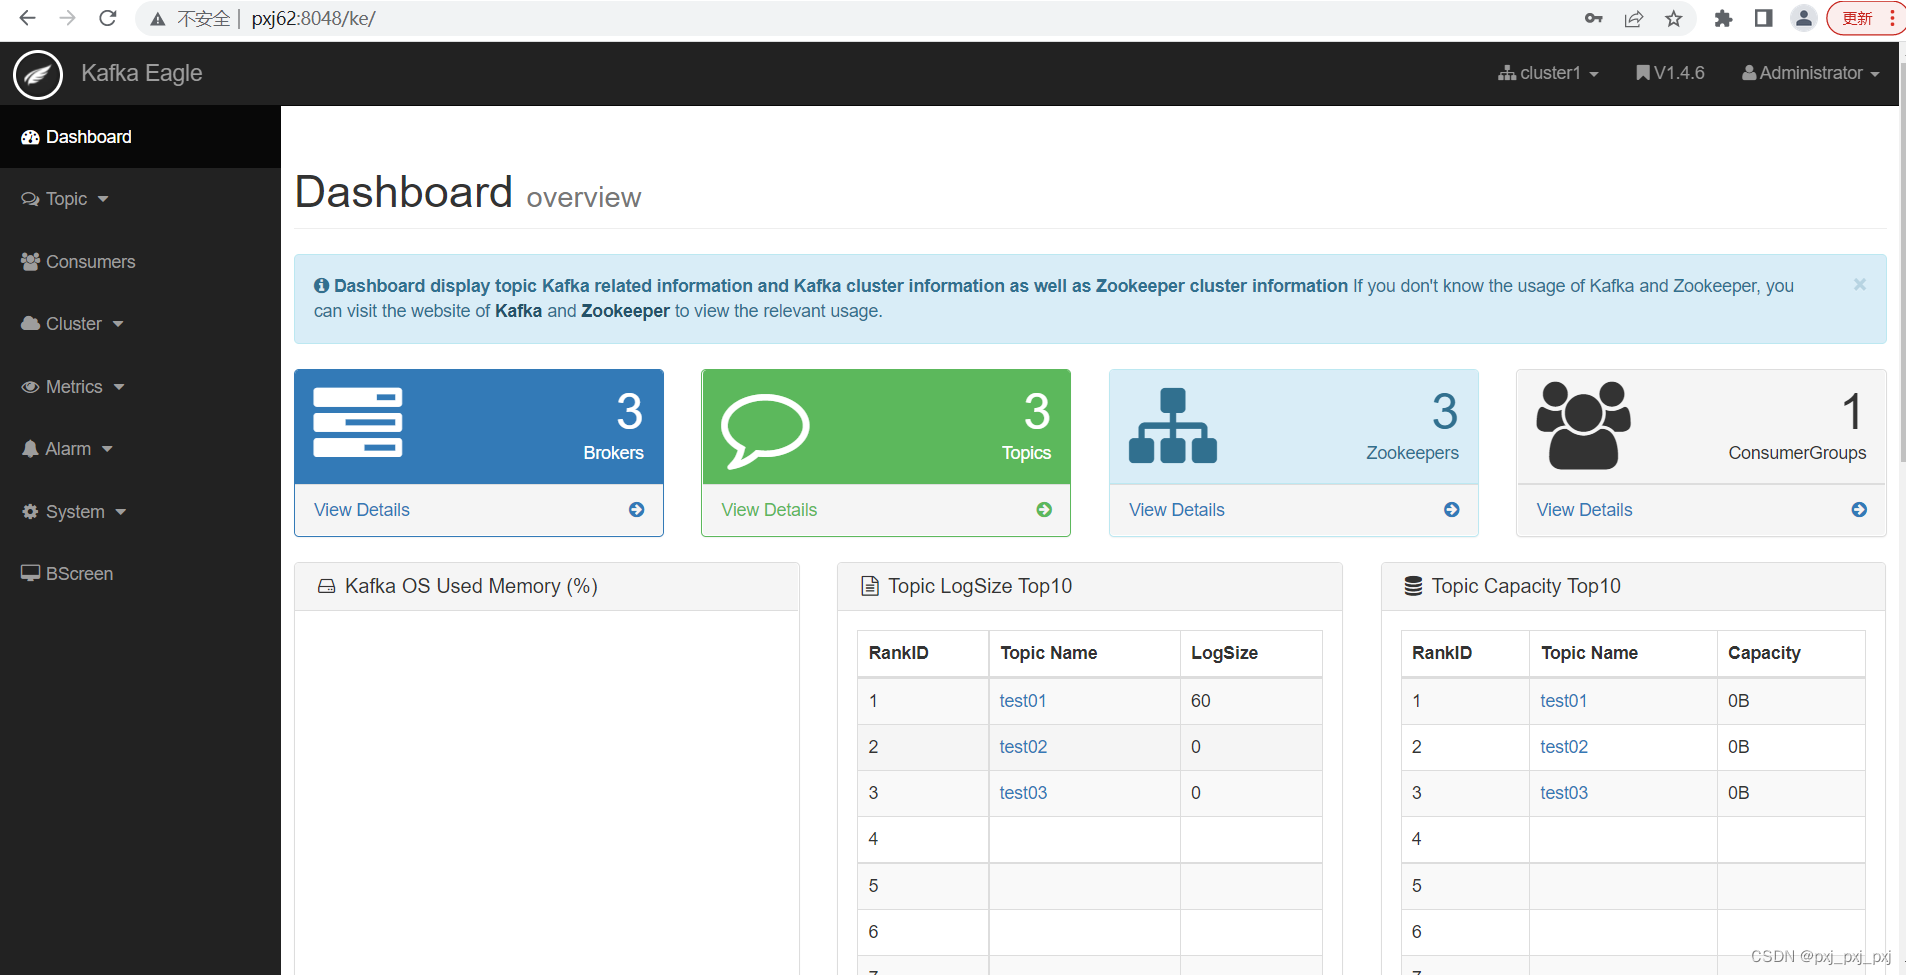The width and height of the screenshot is (1906, 975).
Task: Open the browser profile avatar
Action: click(x=1804, y=18)
